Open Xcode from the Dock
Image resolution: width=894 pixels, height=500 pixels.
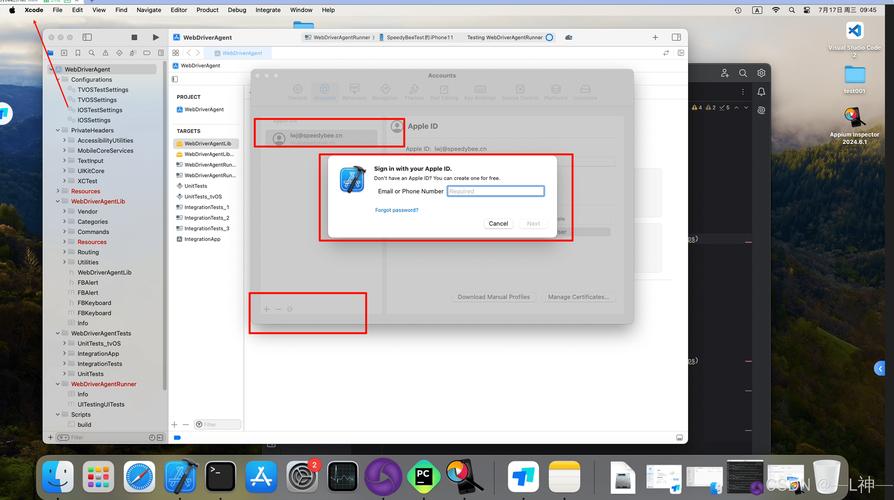(x=181, y=477)
